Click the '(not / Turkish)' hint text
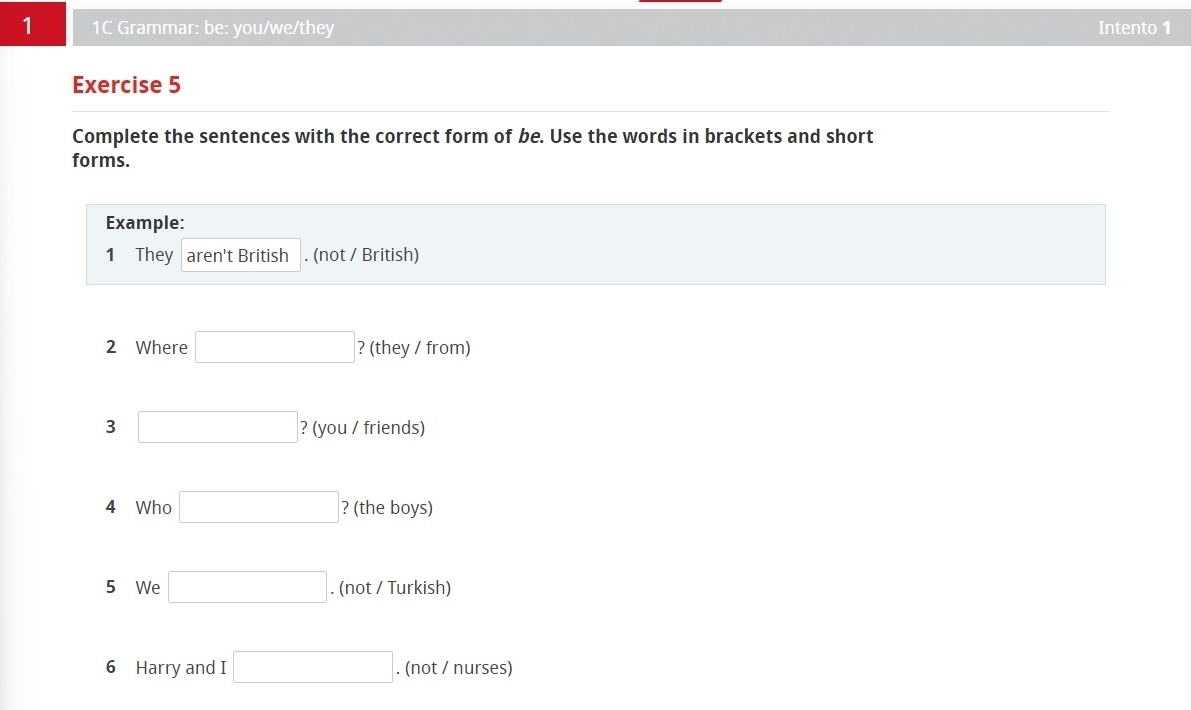This screenshot has width=1192, height=710. pyautogui.click(x=395, y=588)
